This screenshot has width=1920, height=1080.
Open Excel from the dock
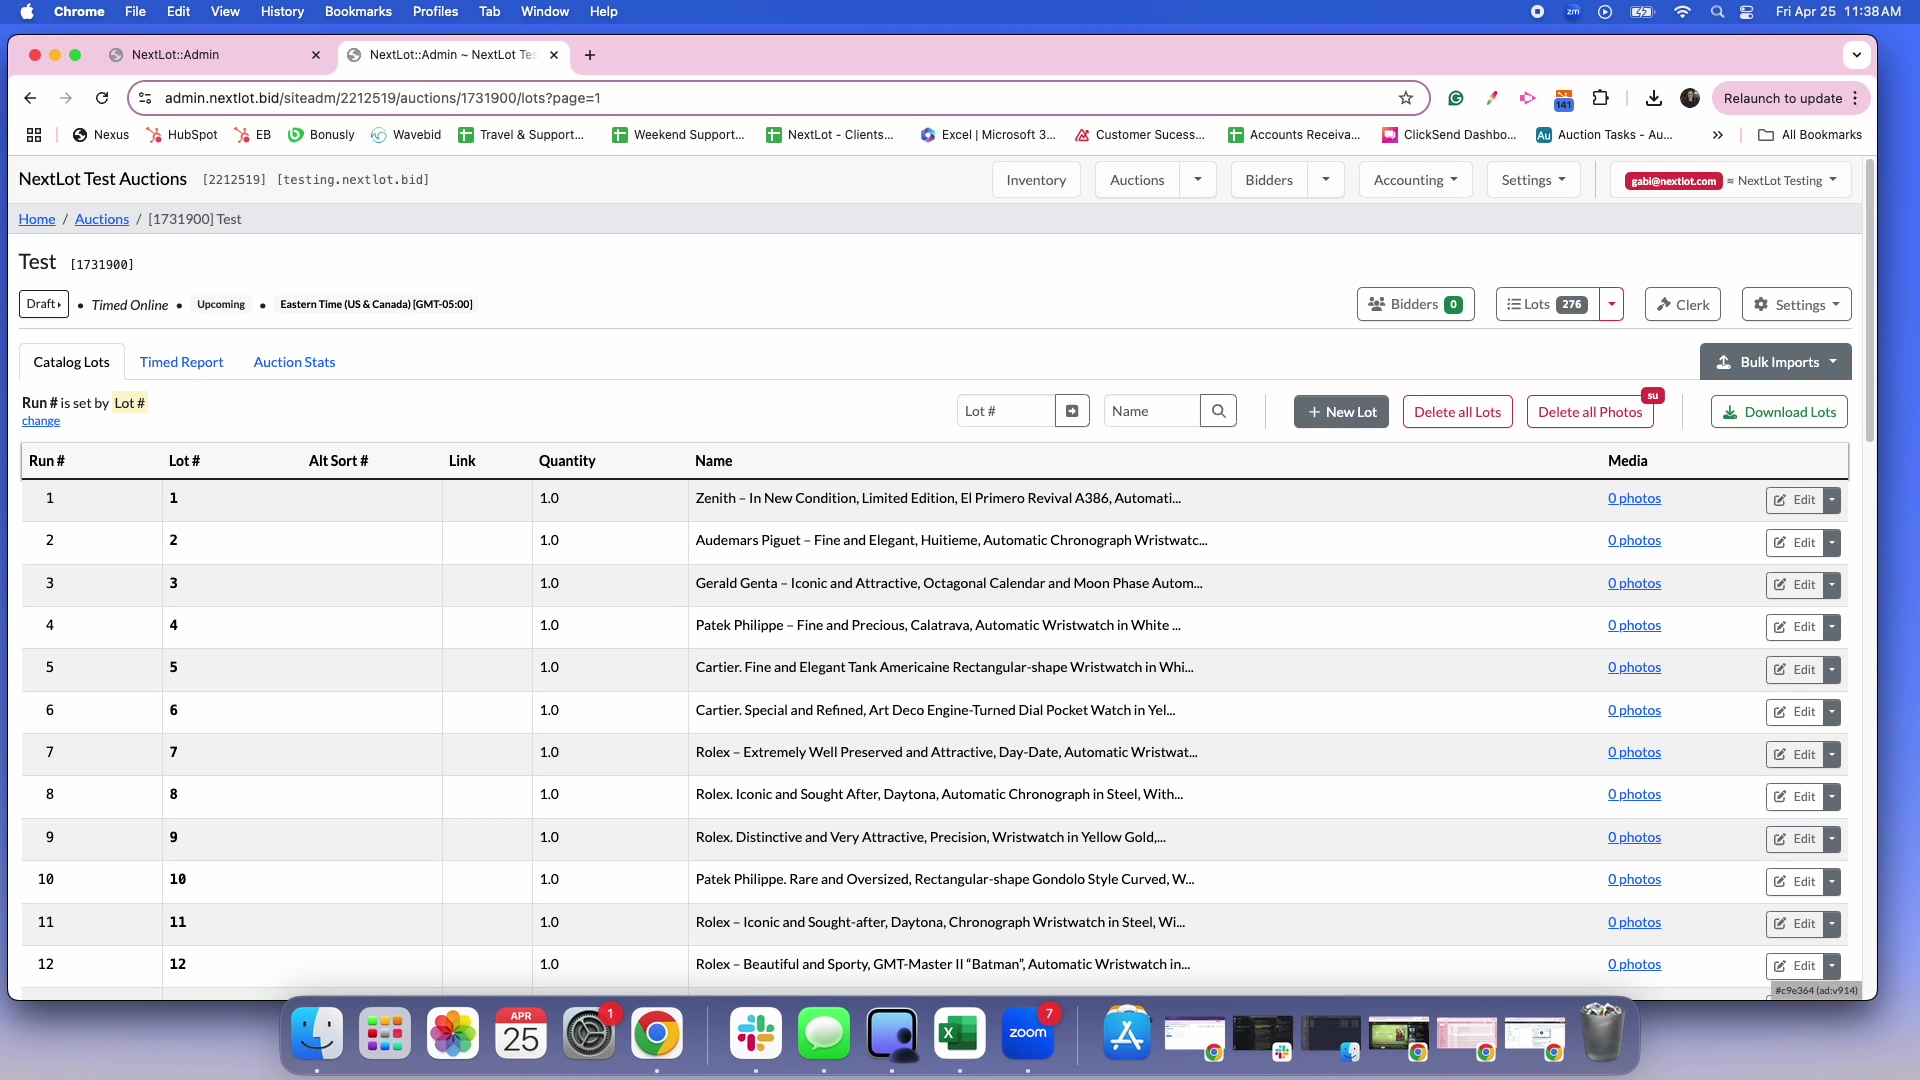(x=959, y=1034)
